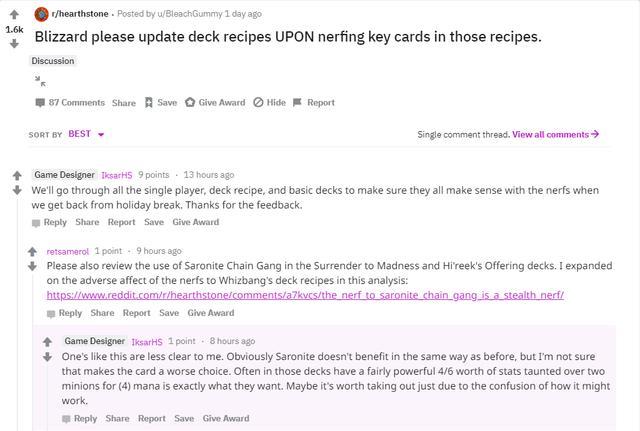The height and width of the screenshot is (431, 640).
Task: Select the Discussion flair tag
Action: (53, 61)
